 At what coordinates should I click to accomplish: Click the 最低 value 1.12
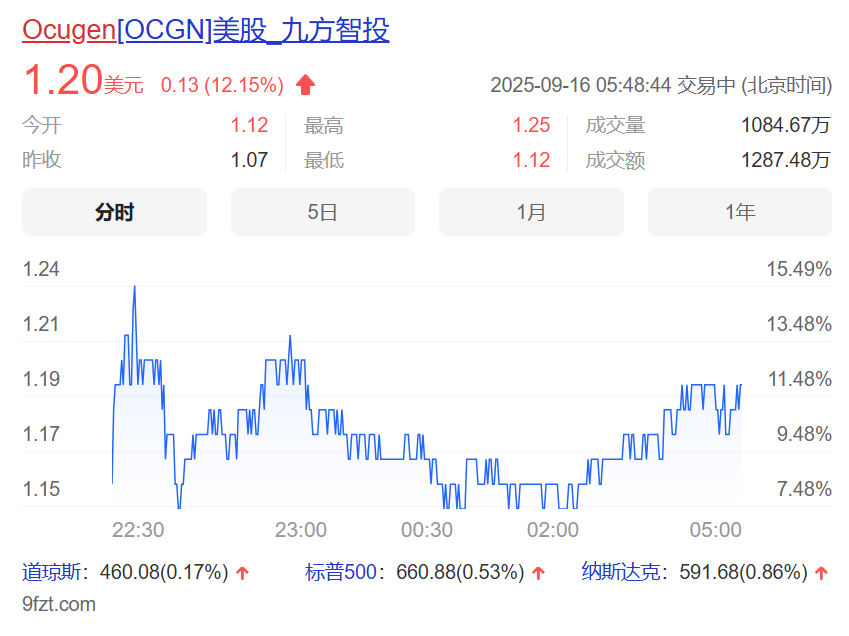(x=531, y=160)
